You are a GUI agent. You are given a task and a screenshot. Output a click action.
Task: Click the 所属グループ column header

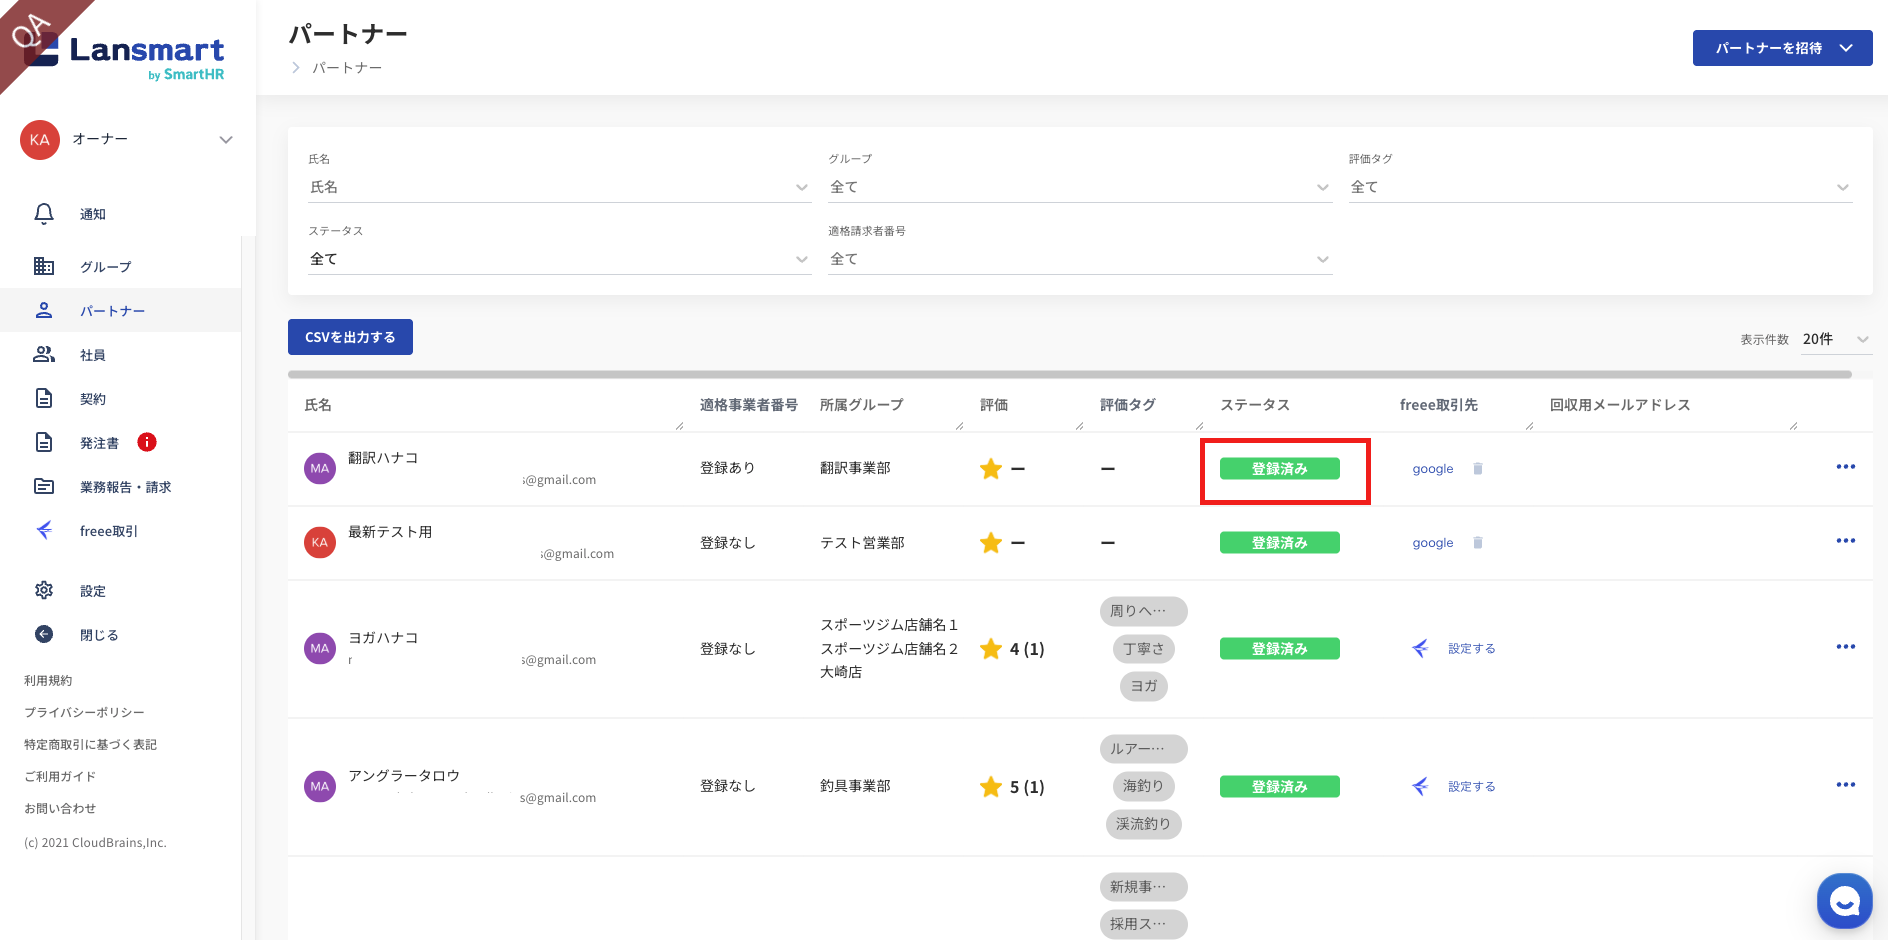tap(862, 405)
